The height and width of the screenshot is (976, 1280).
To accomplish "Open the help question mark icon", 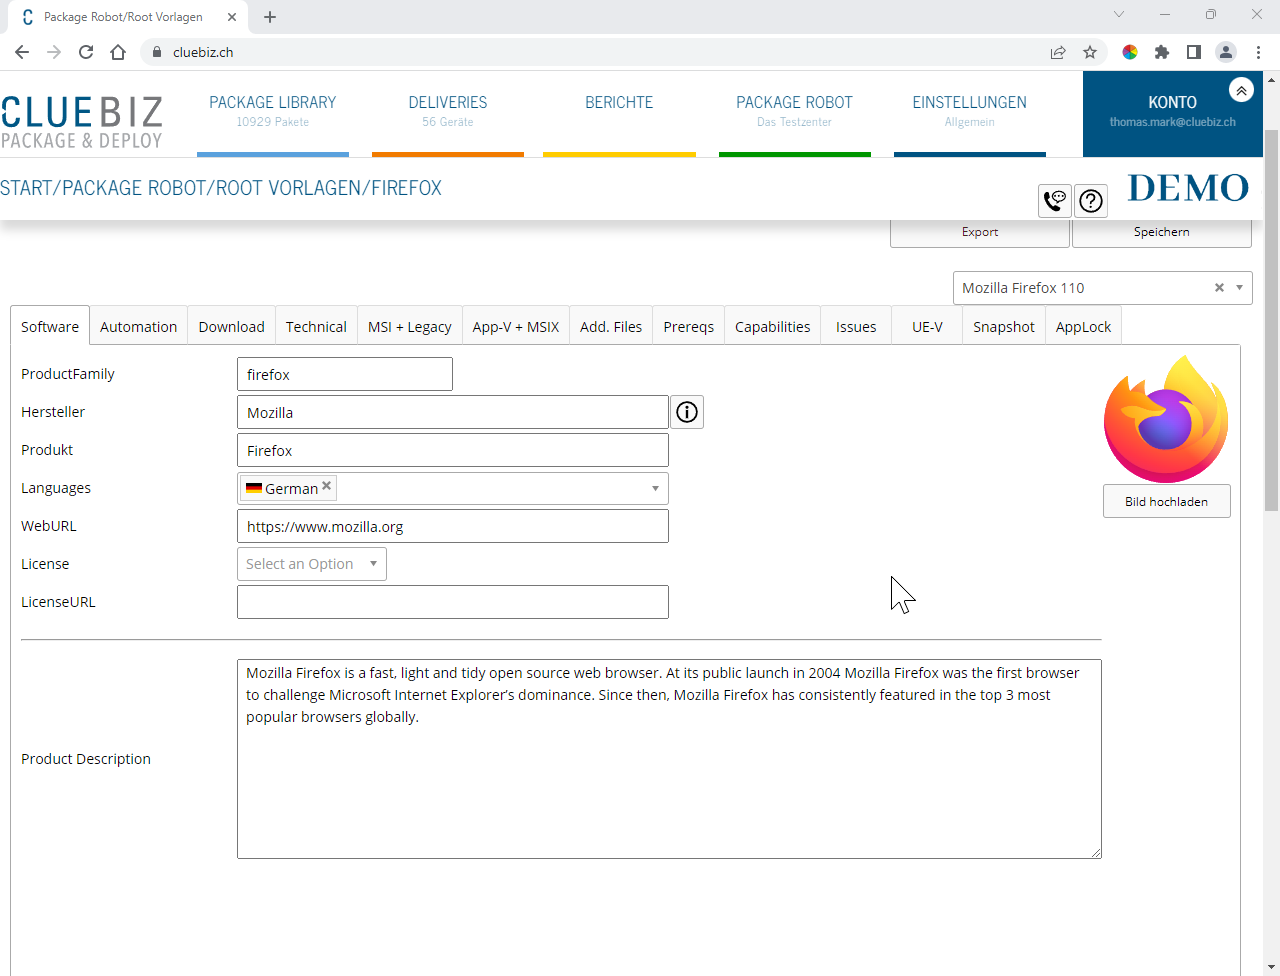I will click(x=1091, y=201).
